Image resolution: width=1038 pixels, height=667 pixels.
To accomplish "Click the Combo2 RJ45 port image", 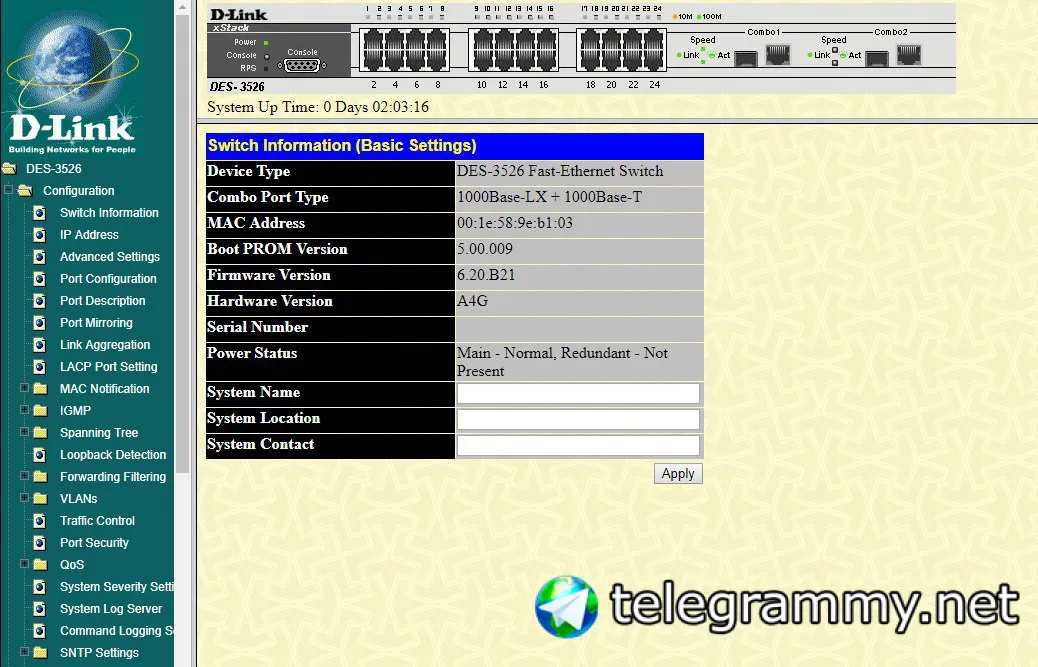I will (909, 54).
